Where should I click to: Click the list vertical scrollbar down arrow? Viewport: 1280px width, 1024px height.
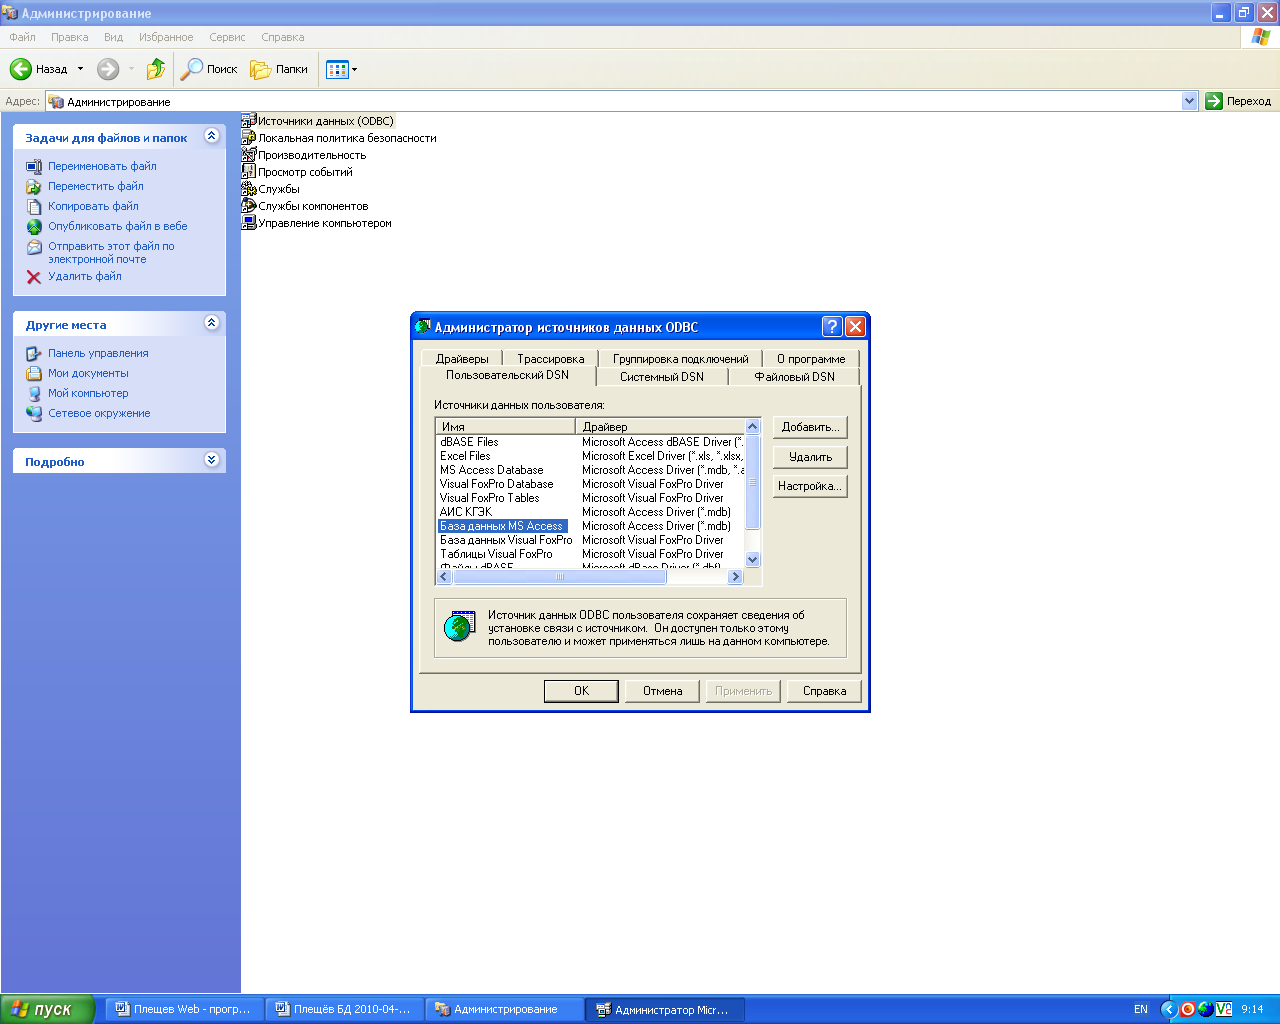click(753, 560)
